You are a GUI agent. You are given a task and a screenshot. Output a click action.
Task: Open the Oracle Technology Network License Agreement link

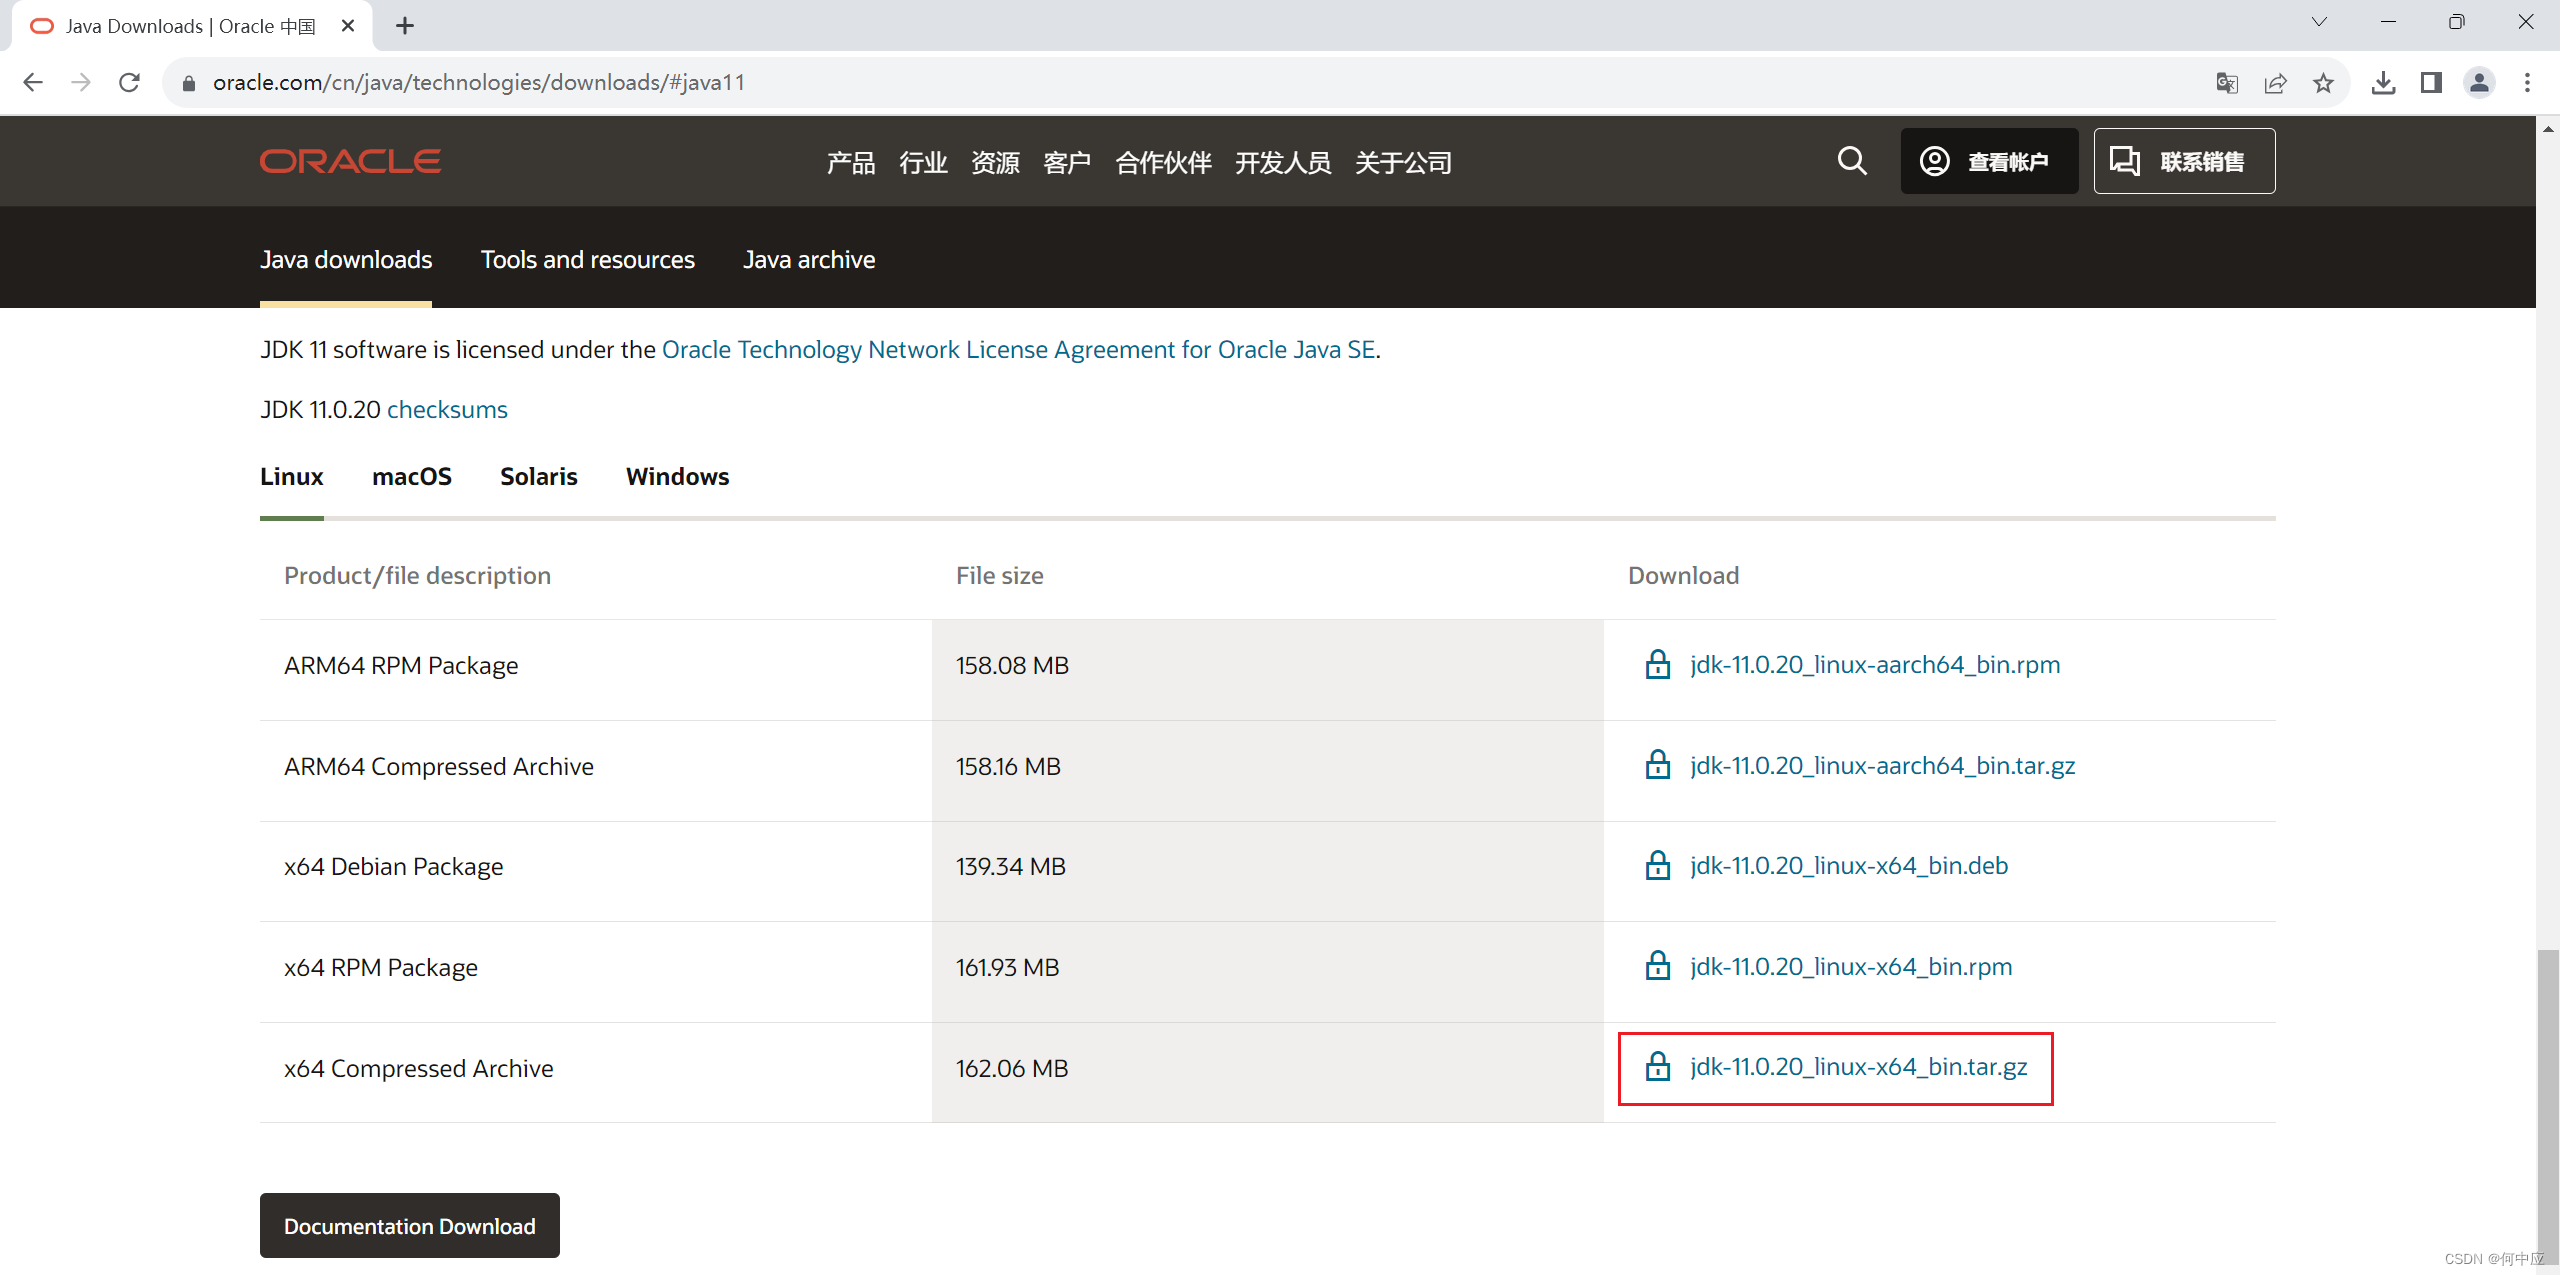[1018, 349]
